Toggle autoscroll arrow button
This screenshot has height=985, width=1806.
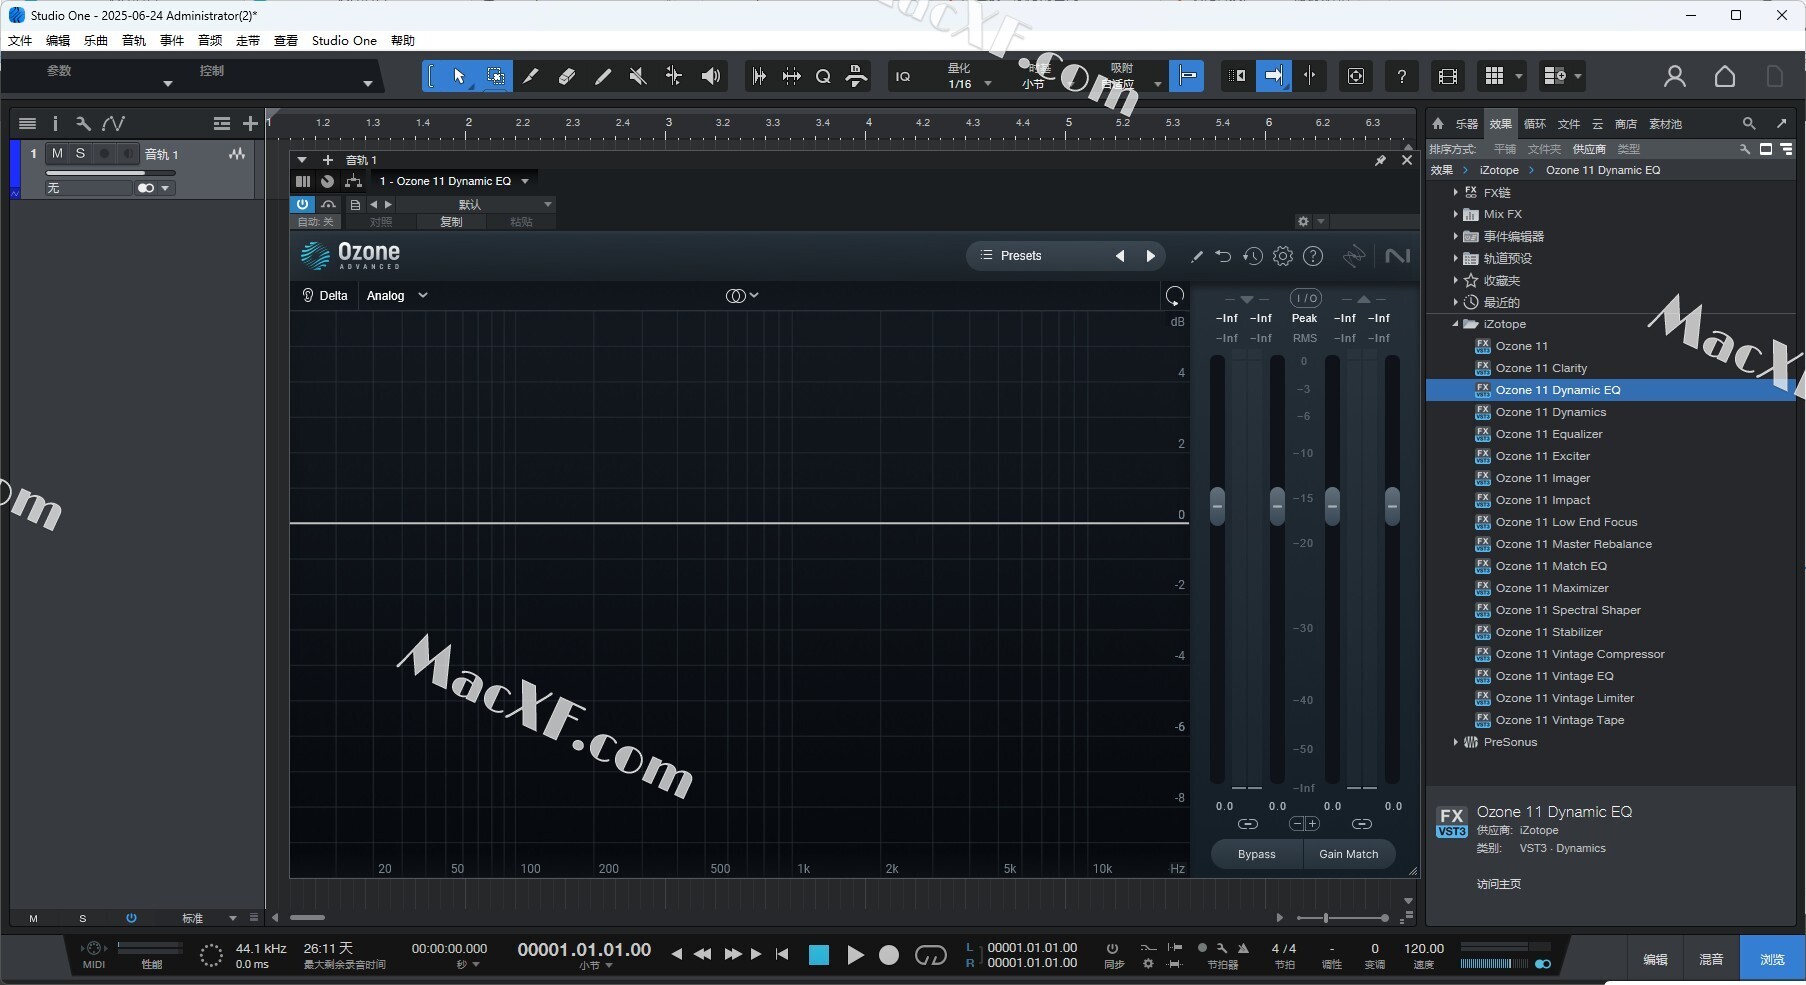(x=1273, y=76)
